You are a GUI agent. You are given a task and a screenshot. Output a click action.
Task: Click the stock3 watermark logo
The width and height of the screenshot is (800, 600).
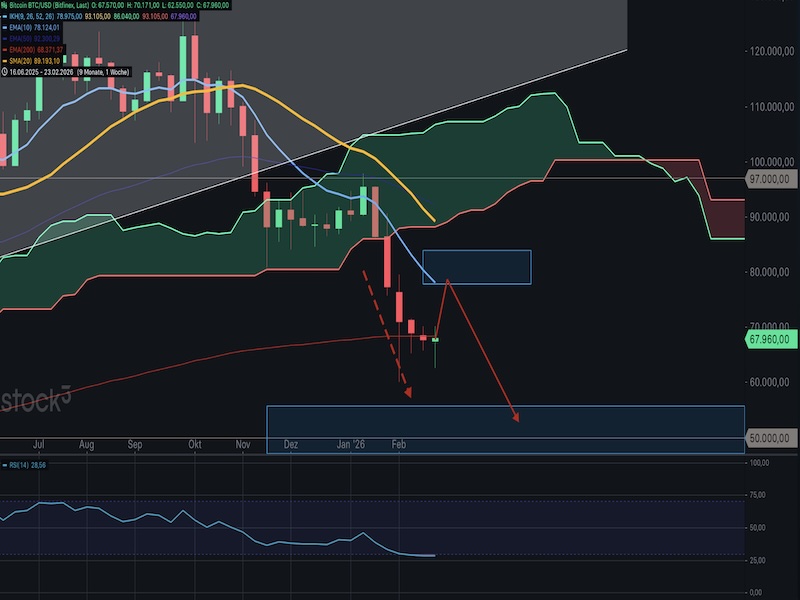pyautogui.click(x=36, y=399)
